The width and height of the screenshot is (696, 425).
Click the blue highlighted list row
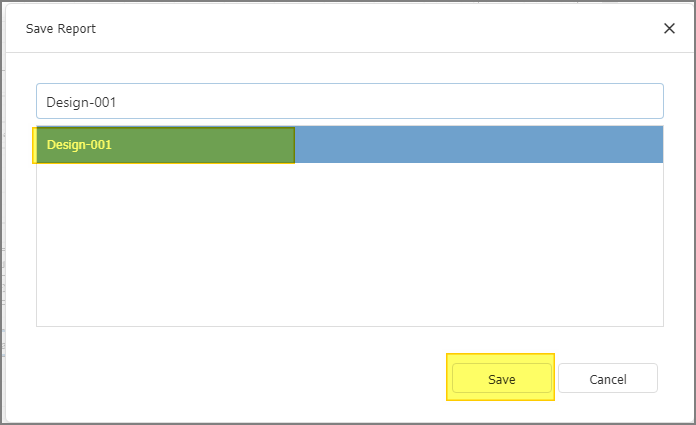pos(480,145)
